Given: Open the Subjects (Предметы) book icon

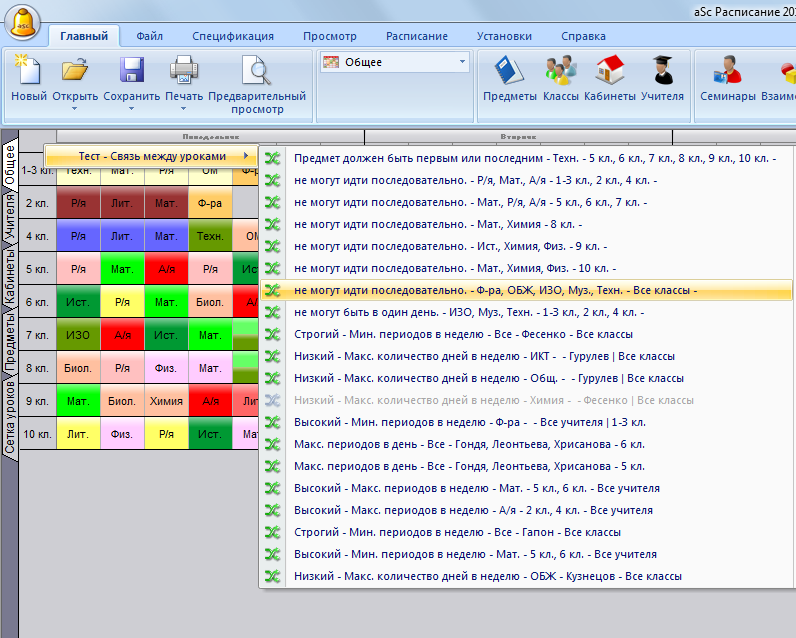Looking at the screenshot, I should 509,72.
